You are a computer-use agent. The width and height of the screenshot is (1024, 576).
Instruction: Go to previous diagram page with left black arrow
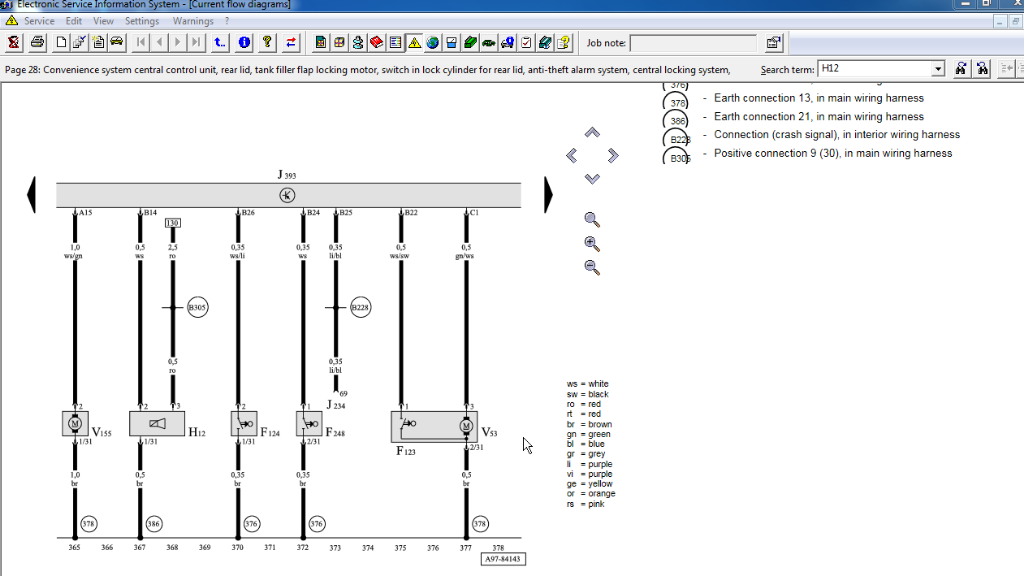(31, 194)
